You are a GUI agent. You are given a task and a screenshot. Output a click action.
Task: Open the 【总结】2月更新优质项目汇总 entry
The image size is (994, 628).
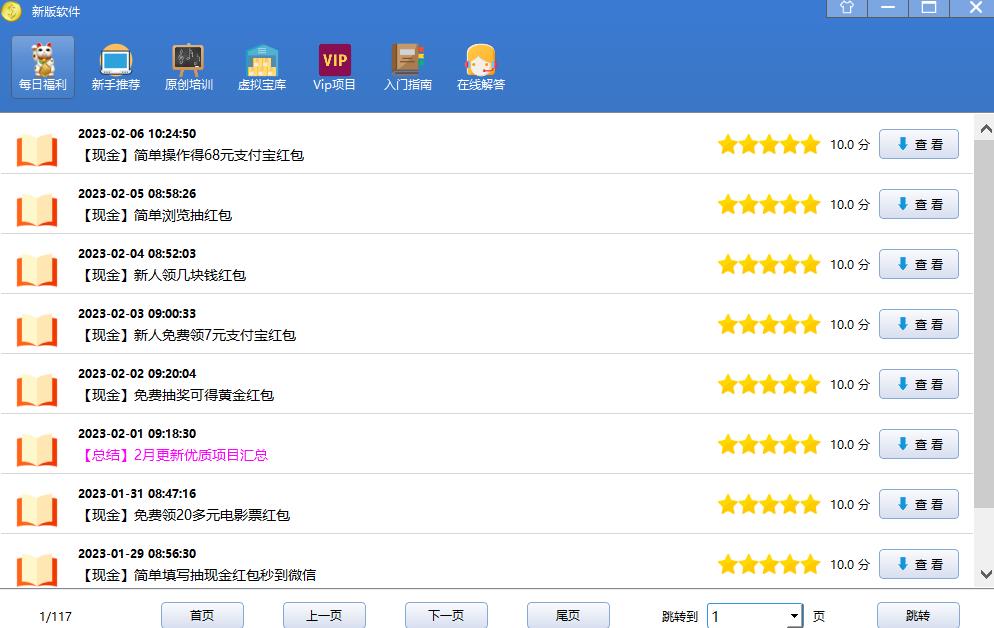173,455
